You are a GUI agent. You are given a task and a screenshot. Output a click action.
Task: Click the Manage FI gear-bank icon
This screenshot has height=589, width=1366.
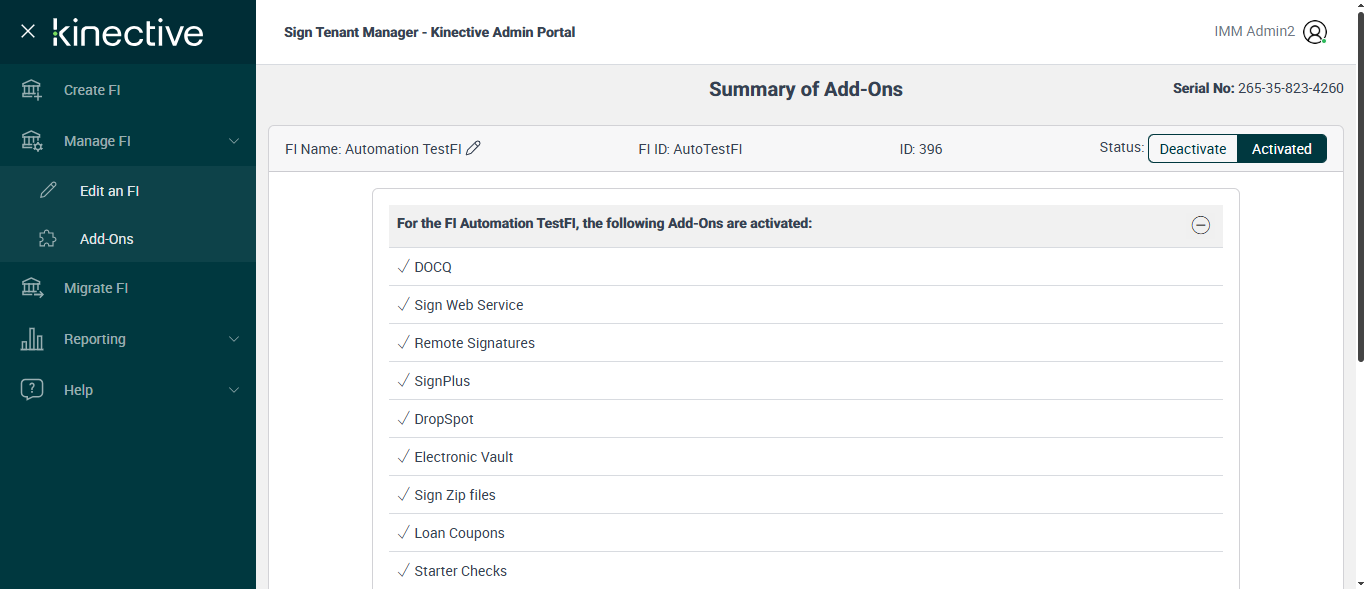pos(32,141)
